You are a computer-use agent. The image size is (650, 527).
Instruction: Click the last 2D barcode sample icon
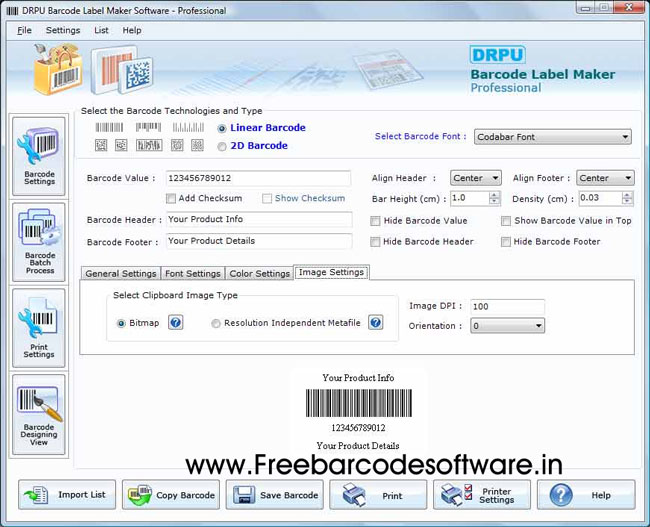197,145
